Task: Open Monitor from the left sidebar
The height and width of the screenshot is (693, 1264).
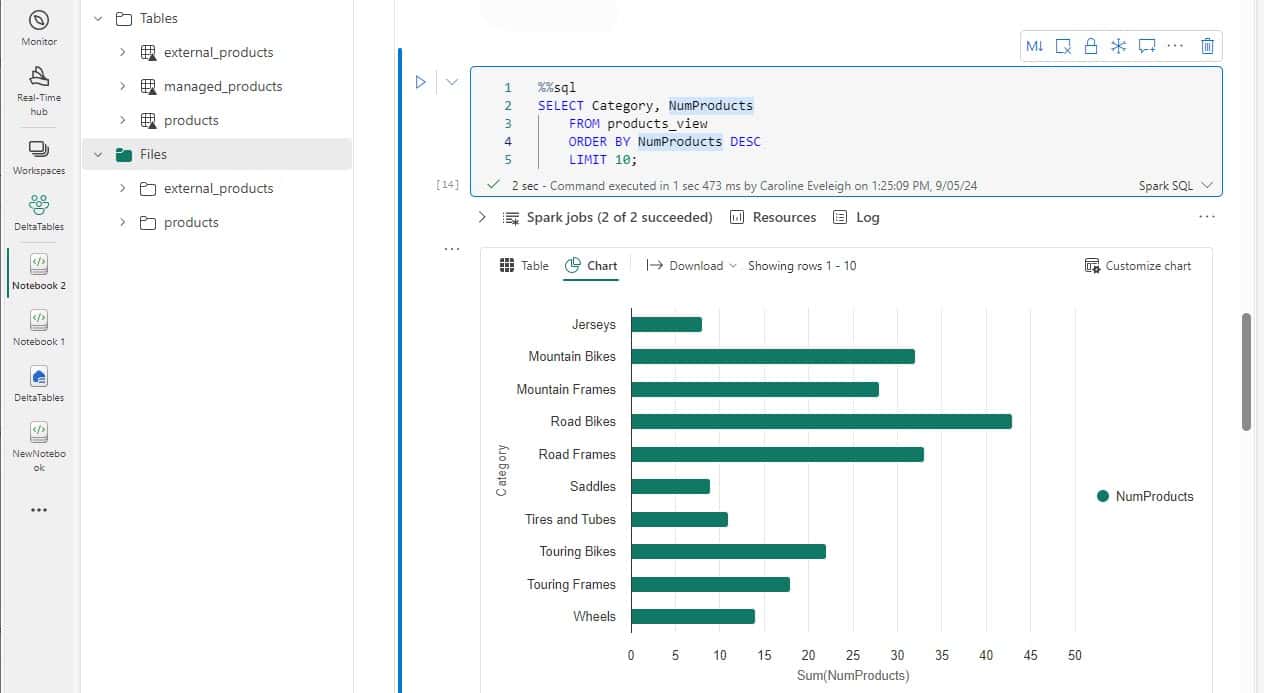Action: (x=38, y=27)
